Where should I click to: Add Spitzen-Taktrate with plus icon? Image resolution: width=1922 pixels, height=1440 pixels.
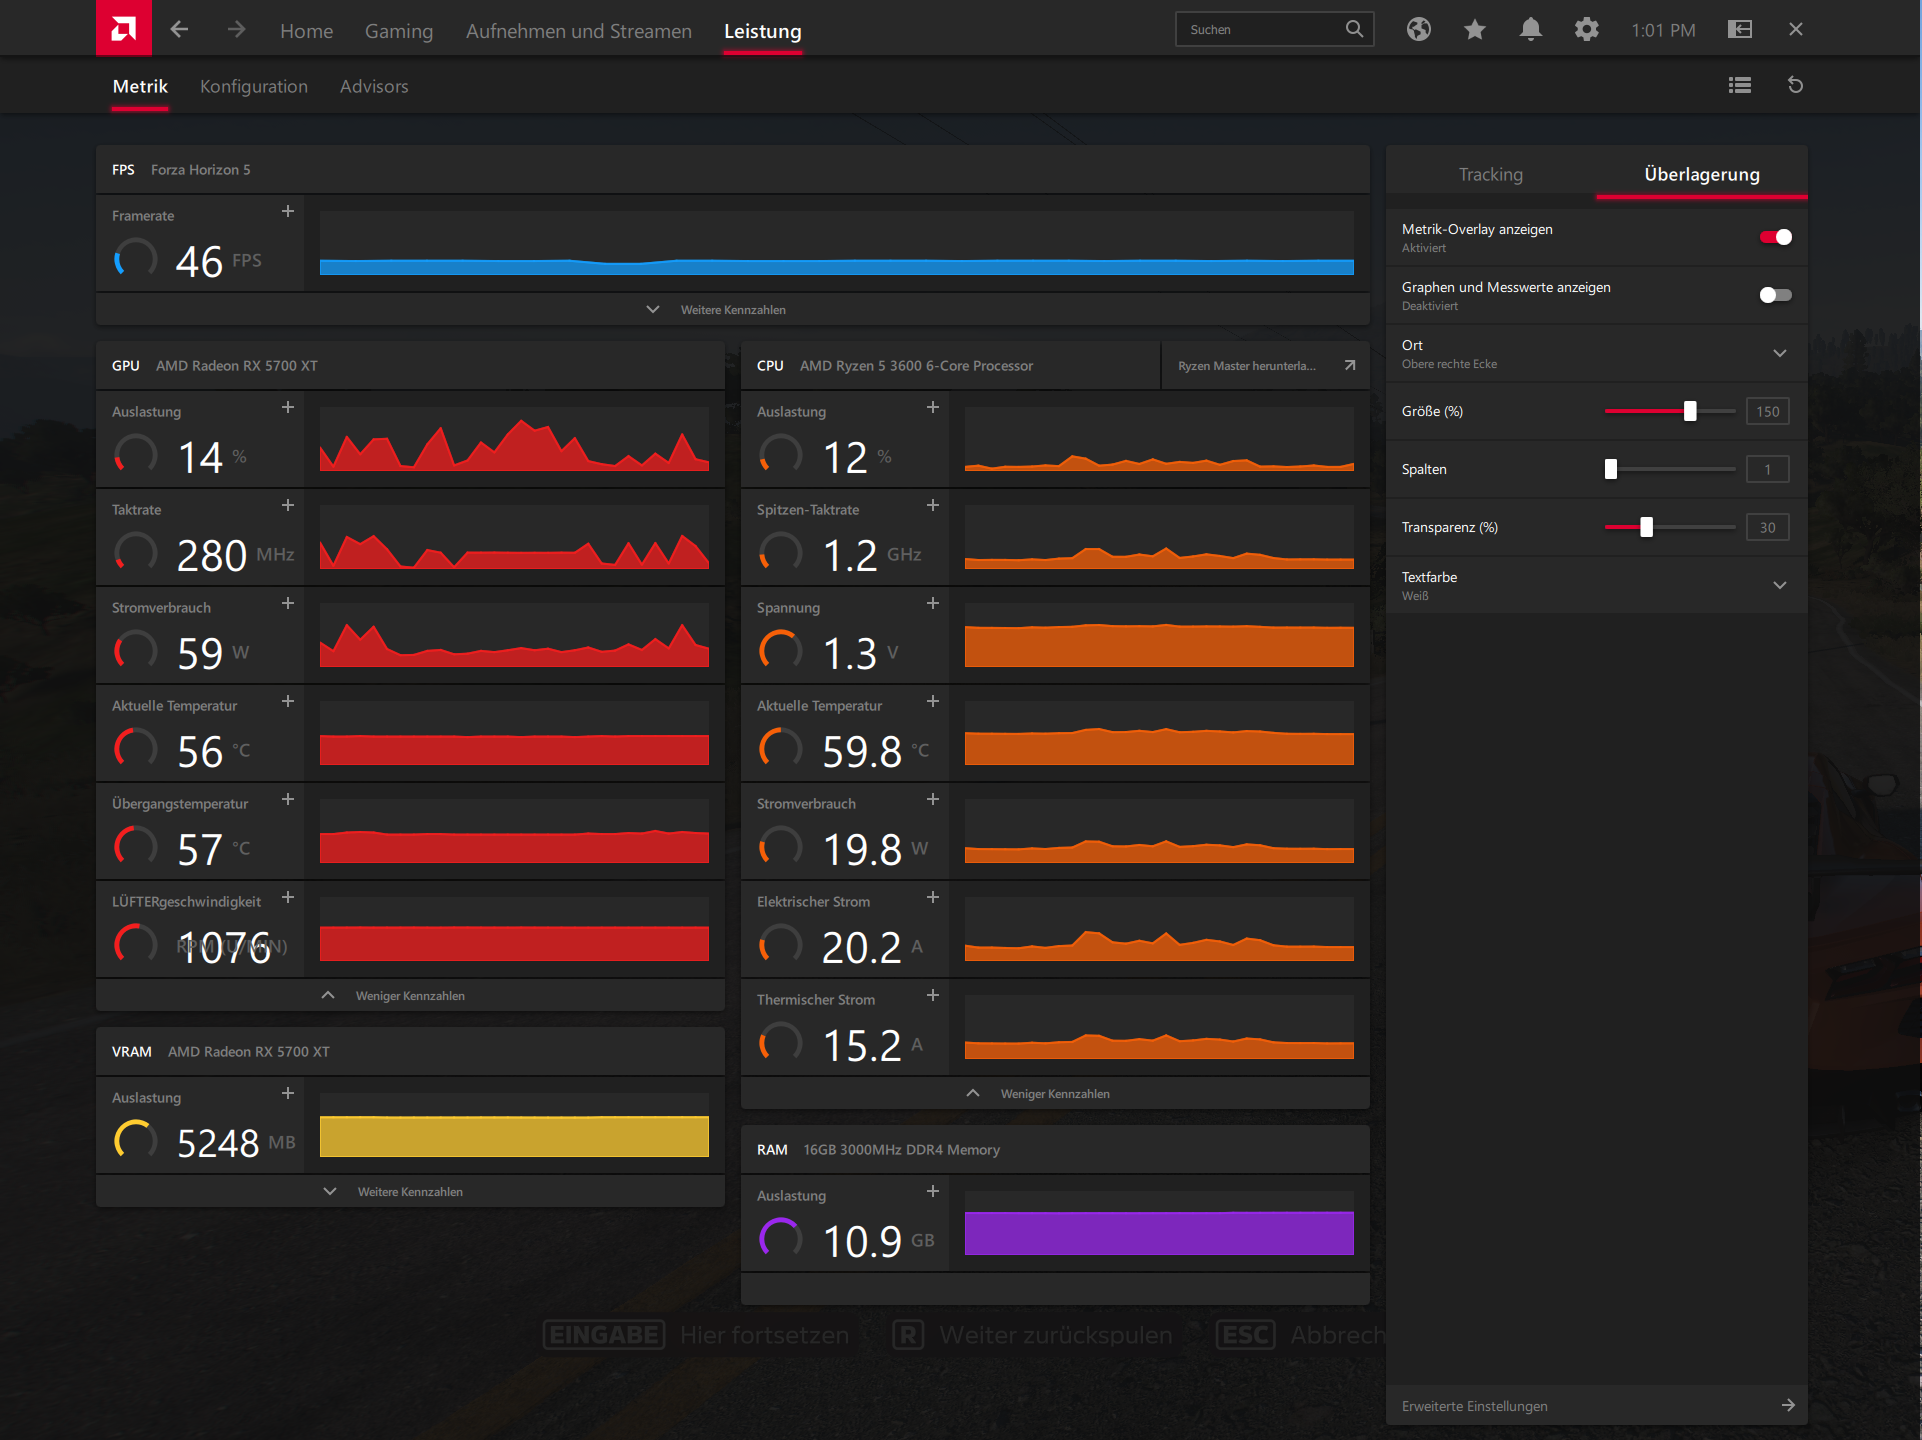click(x=933, y=505)
